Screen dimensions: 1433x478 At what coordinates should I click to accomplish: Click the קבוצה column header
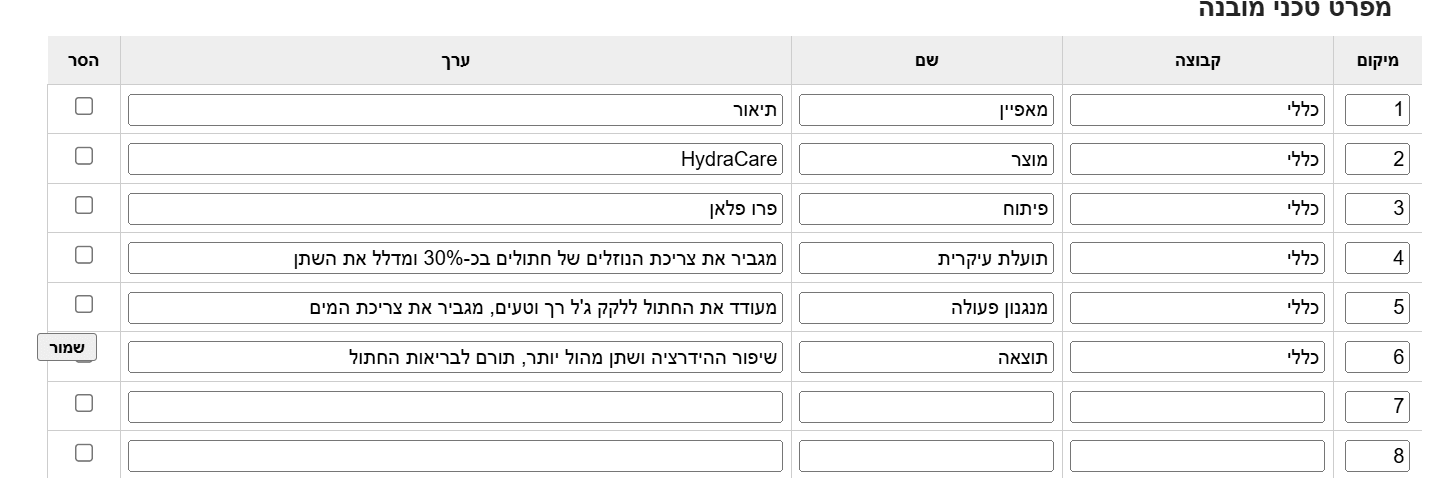(x=1197, y=60)
